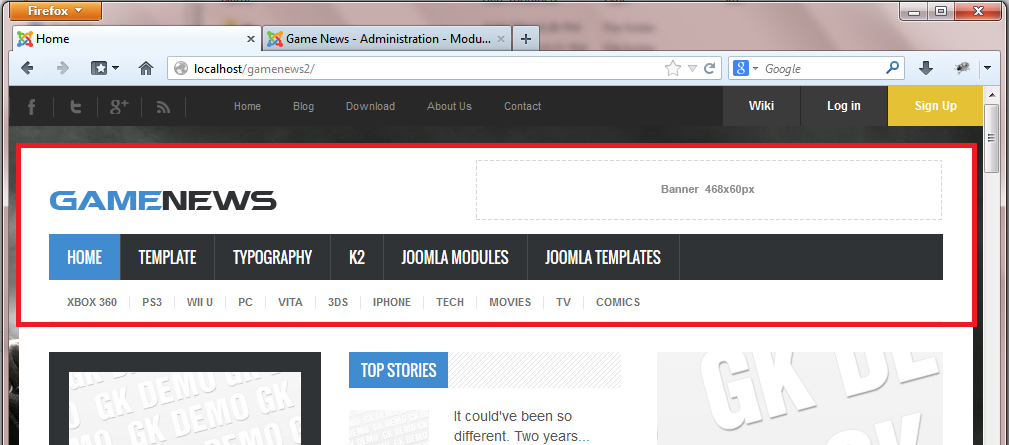Click the yellow Sign Up button

click(936, 106)
